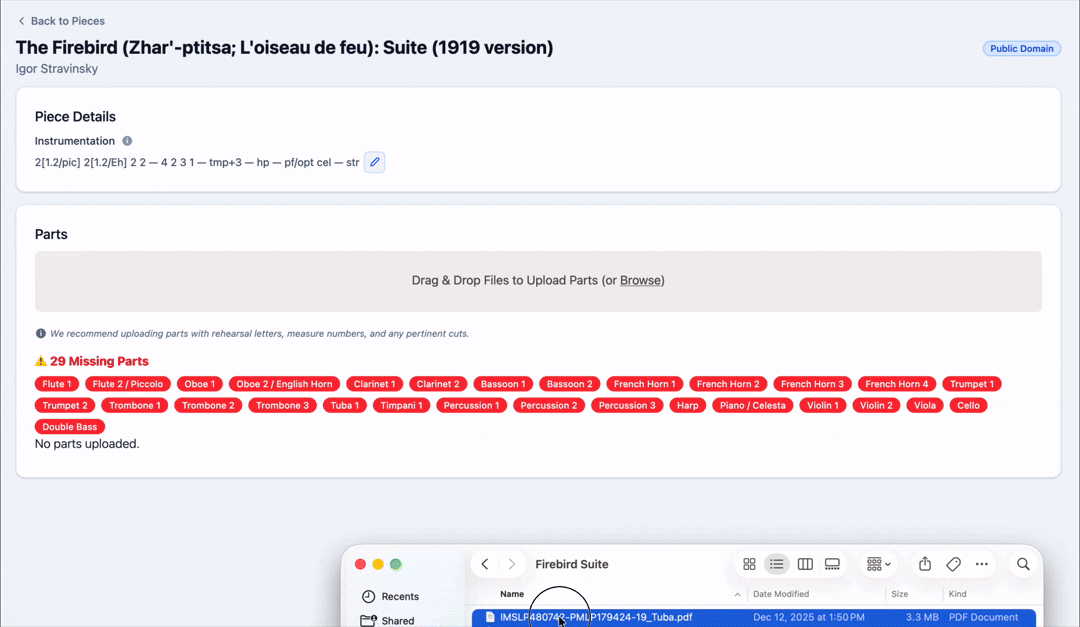Click the info icon beside upload recommendation

click(41, 333)
